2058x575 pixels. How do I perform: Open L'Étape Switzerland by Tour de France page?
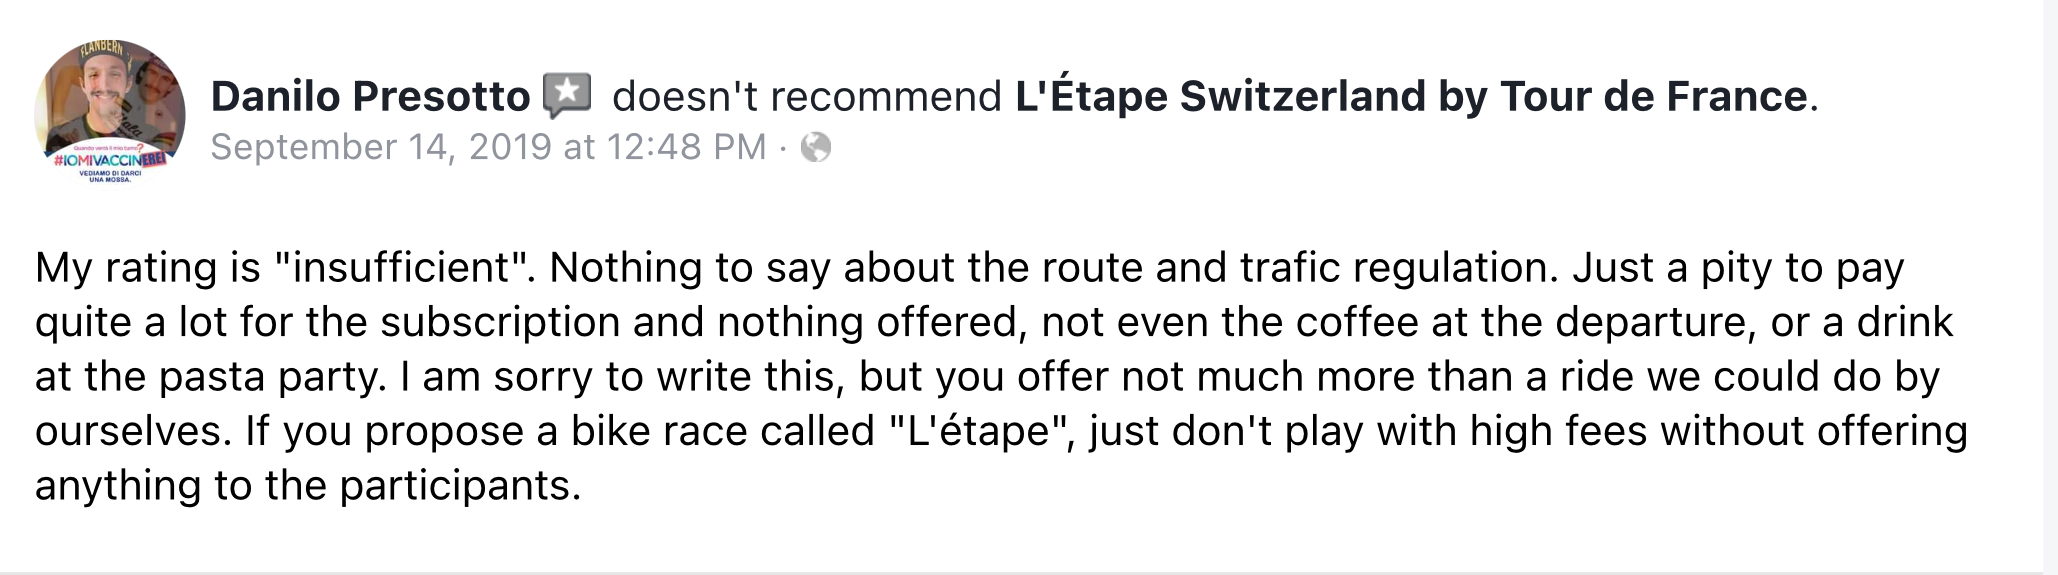pyautogui.click(x=1410, y=96)
